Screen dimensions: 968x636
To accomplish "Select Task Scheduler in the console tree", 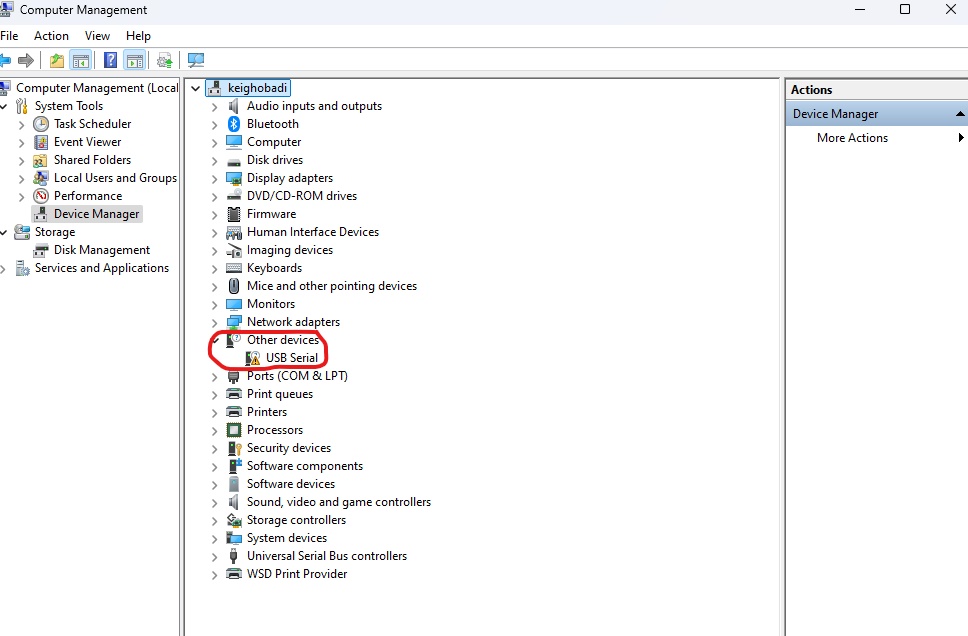I will pyautogui.click(x=92, y=124).
